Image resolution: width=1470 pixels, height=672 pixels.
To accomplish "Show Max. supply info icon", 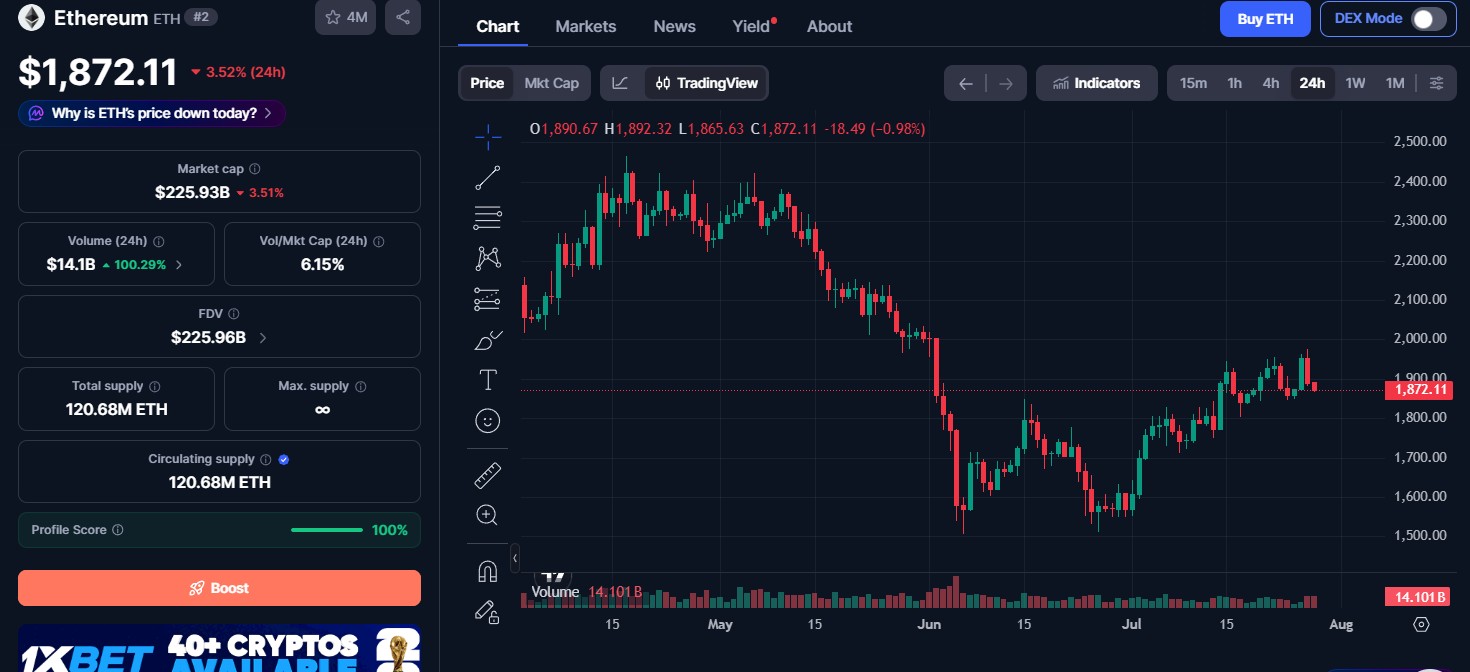I will point(361,386).
